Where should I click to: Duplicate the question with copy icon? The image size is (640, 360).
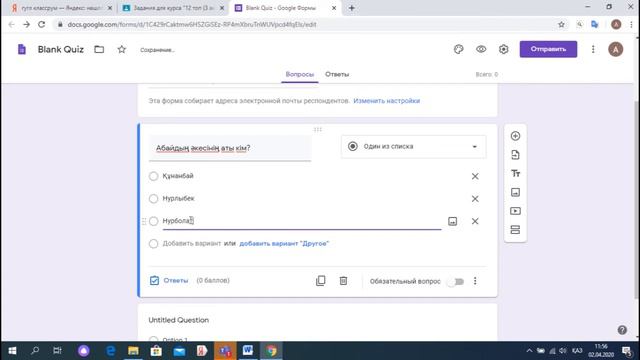[x=320, y=281]
